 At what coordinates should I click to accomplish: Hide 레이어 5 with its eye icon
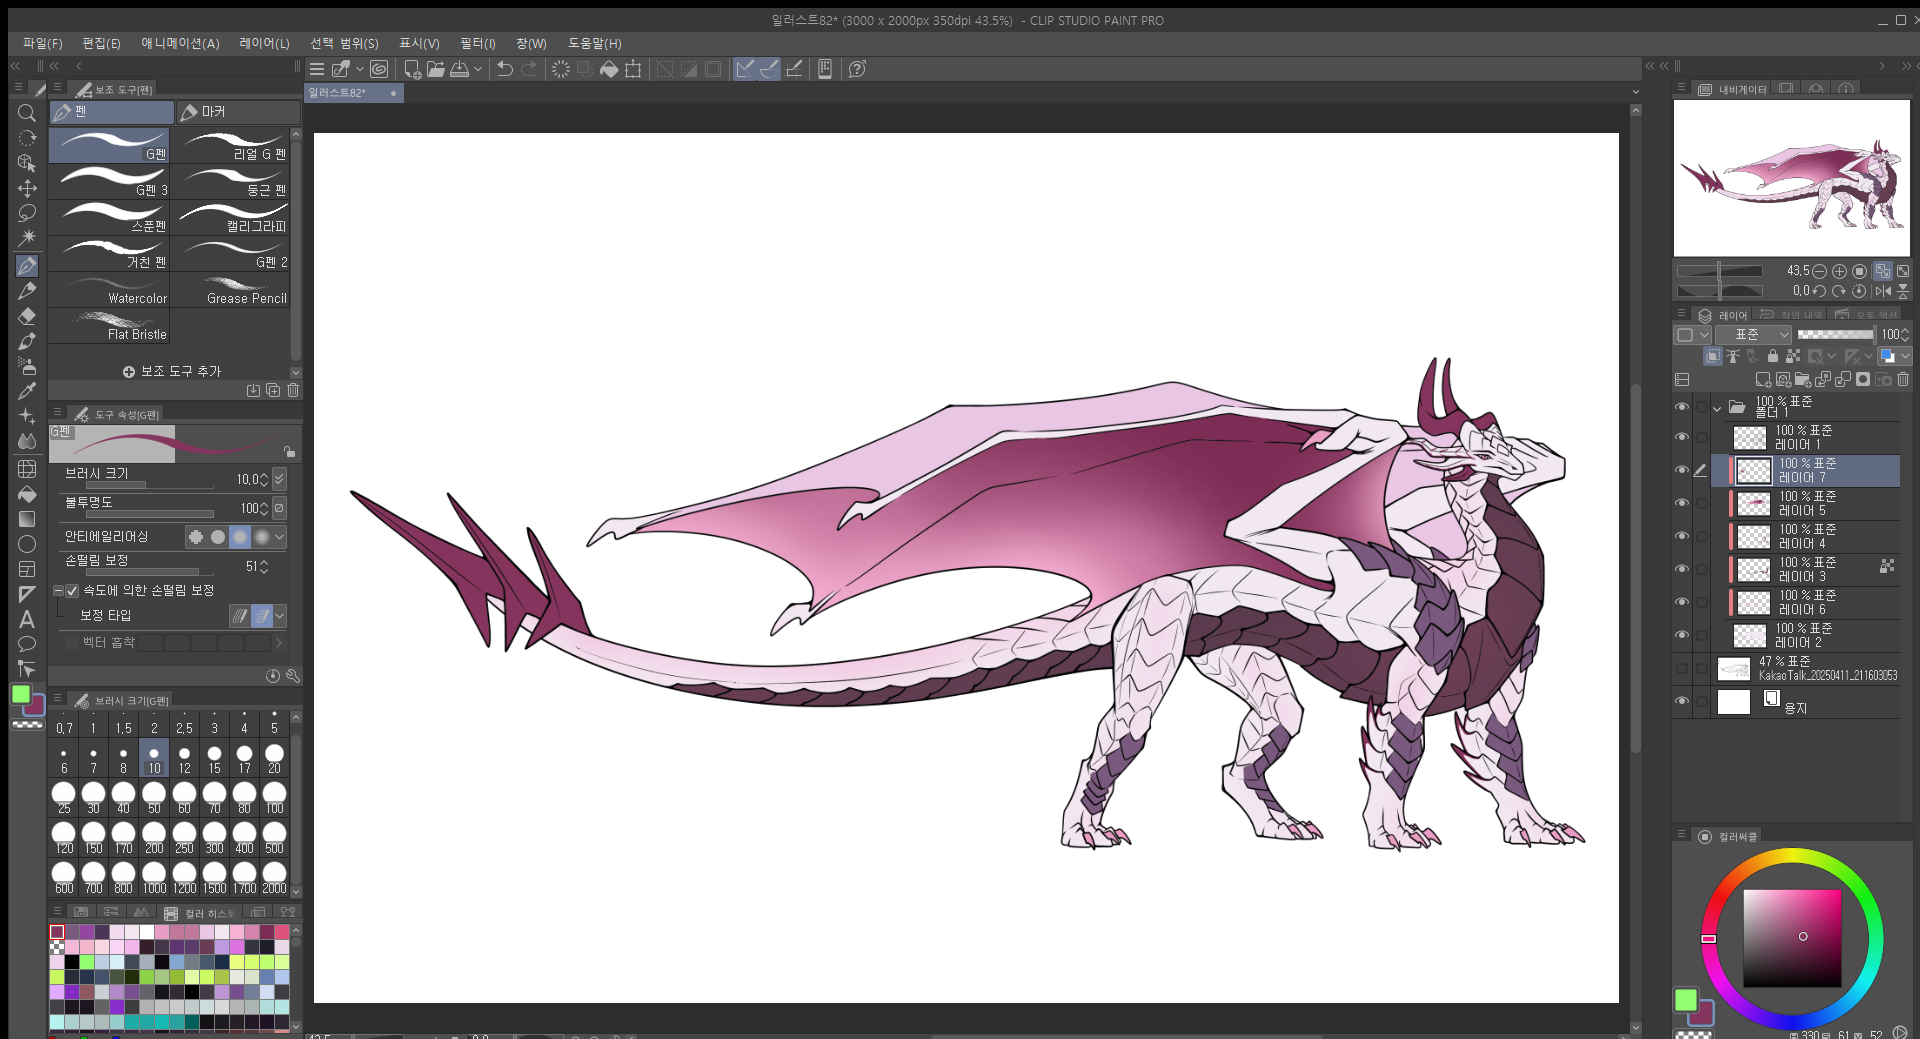(x=1681, y=503)
